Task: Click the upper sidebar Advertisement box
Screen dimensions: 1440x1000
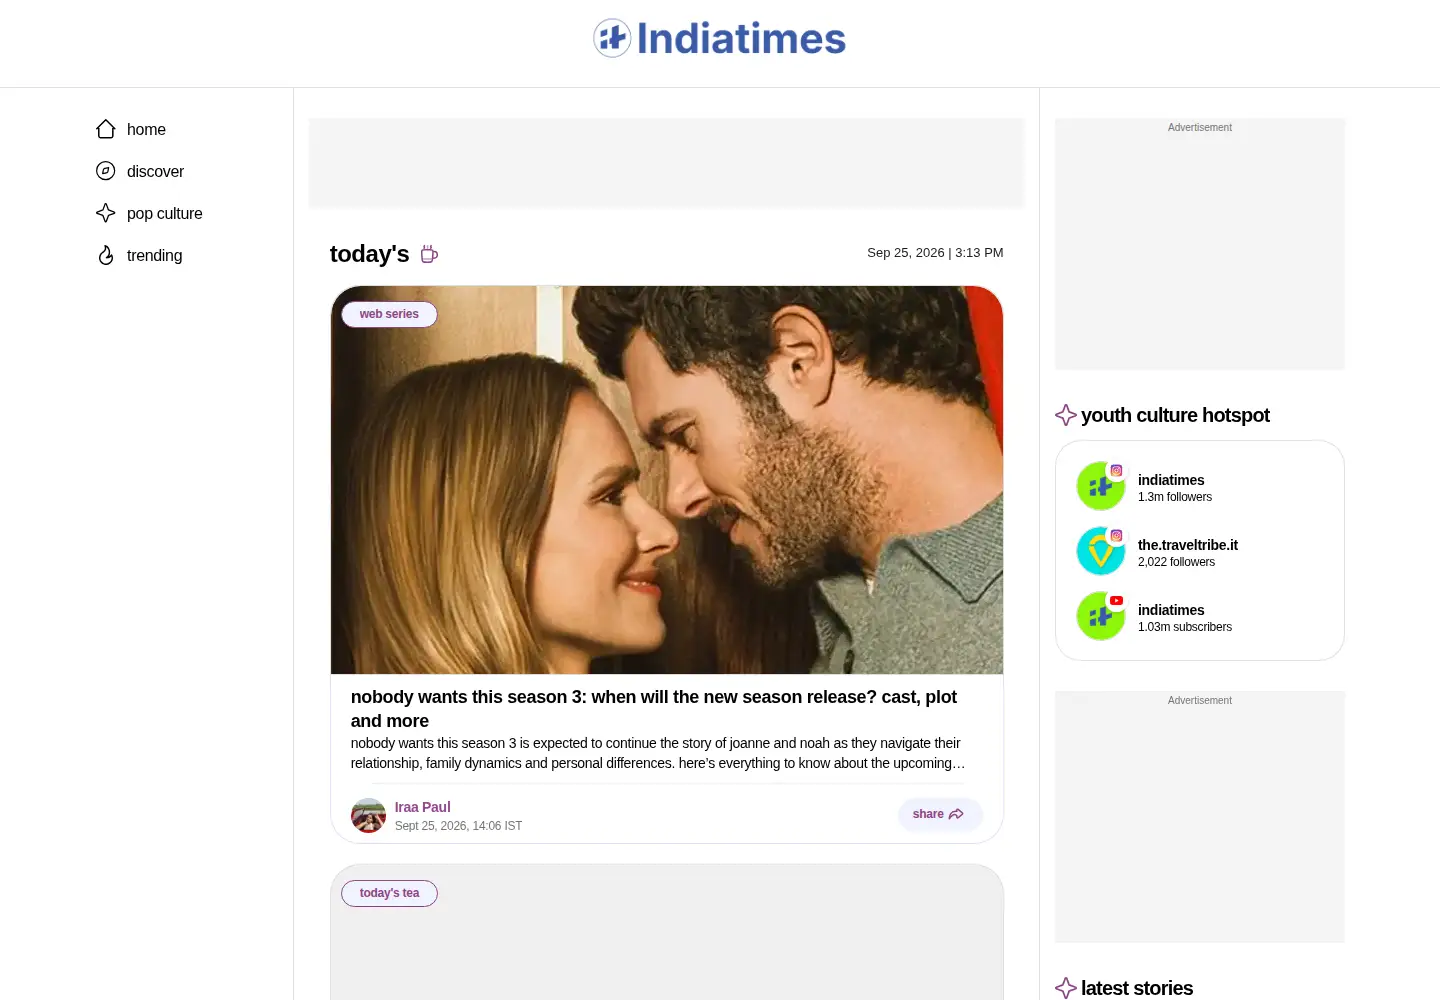Action: click(x=1200, y=244)
